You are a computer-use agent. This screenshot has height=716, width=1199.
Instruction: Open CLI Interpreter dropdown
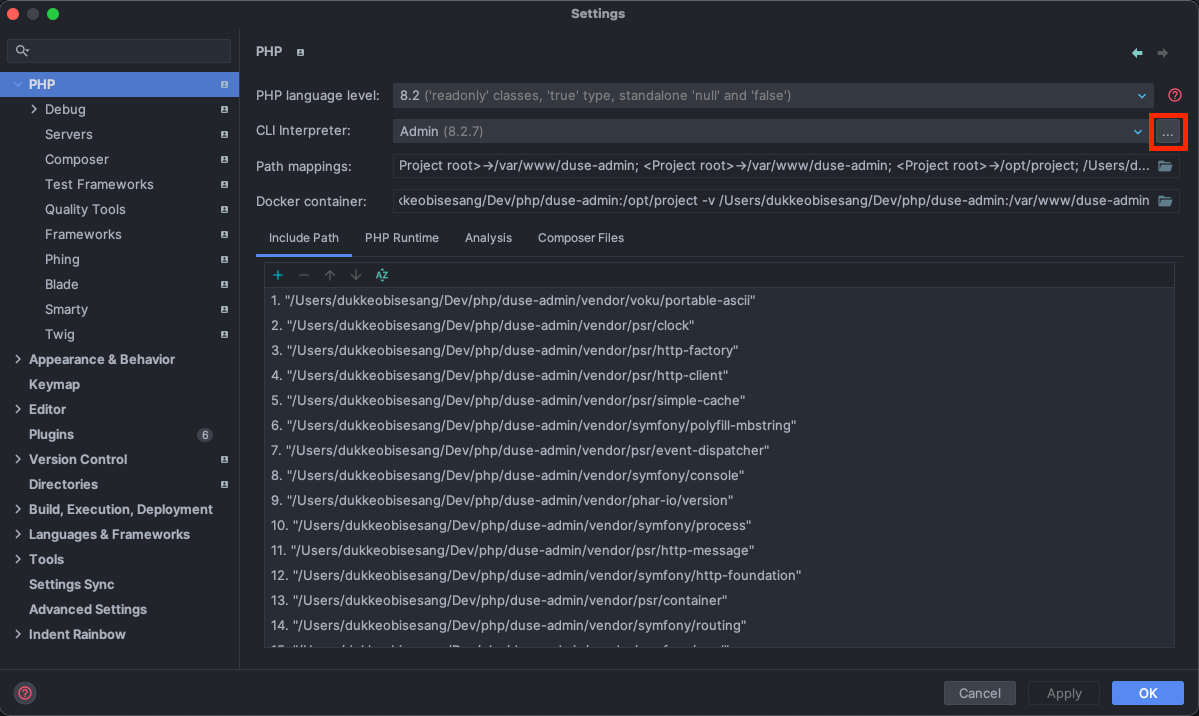coord(1137,132)
